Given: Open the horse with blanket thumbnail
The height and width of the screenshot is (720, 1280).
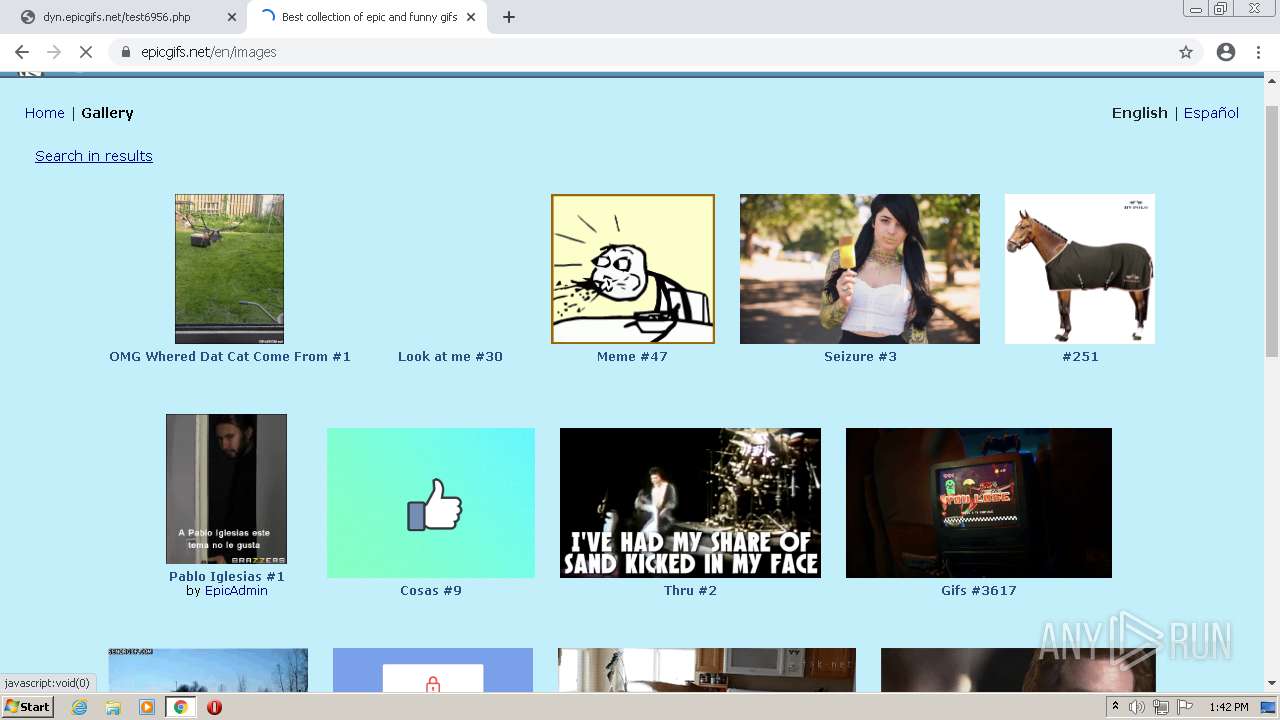Looking at the screenshot, I should click(x=1080, y=269).
